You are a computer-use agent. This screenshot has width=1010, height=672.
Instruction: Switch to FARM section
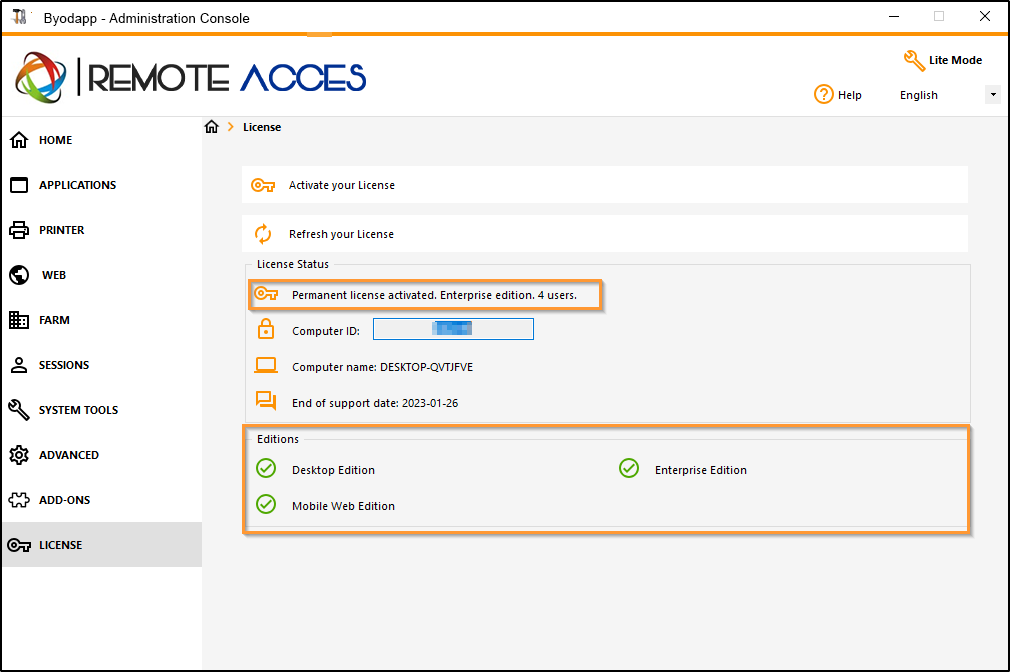click(x=102, y=320)
